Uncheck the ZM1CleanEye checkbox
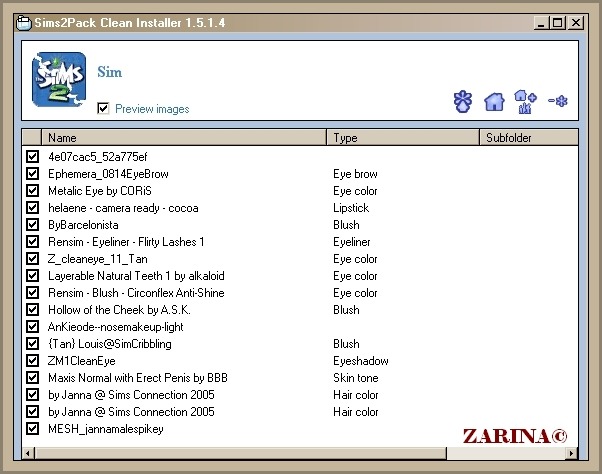This screenshot has height=474, width=602. pos(33,360)
